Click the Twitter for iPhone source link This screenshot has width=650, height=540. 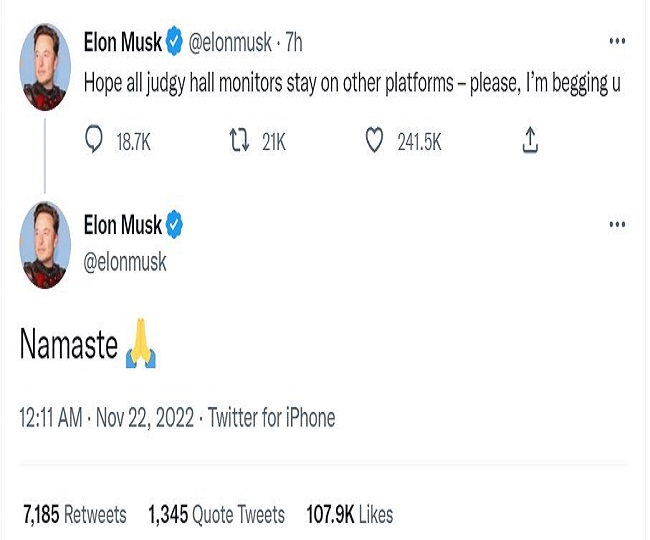click(x=272, y=417)
